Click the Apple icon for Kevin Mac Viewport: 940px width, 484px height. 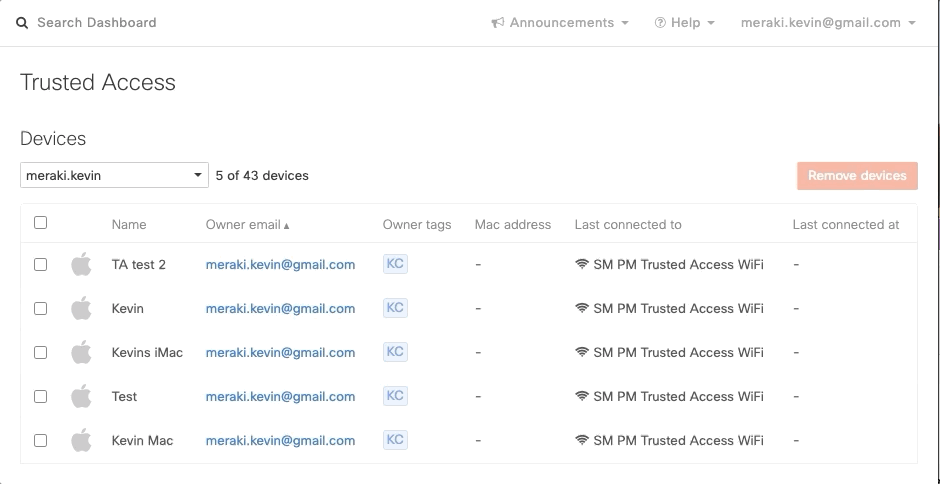81,440
